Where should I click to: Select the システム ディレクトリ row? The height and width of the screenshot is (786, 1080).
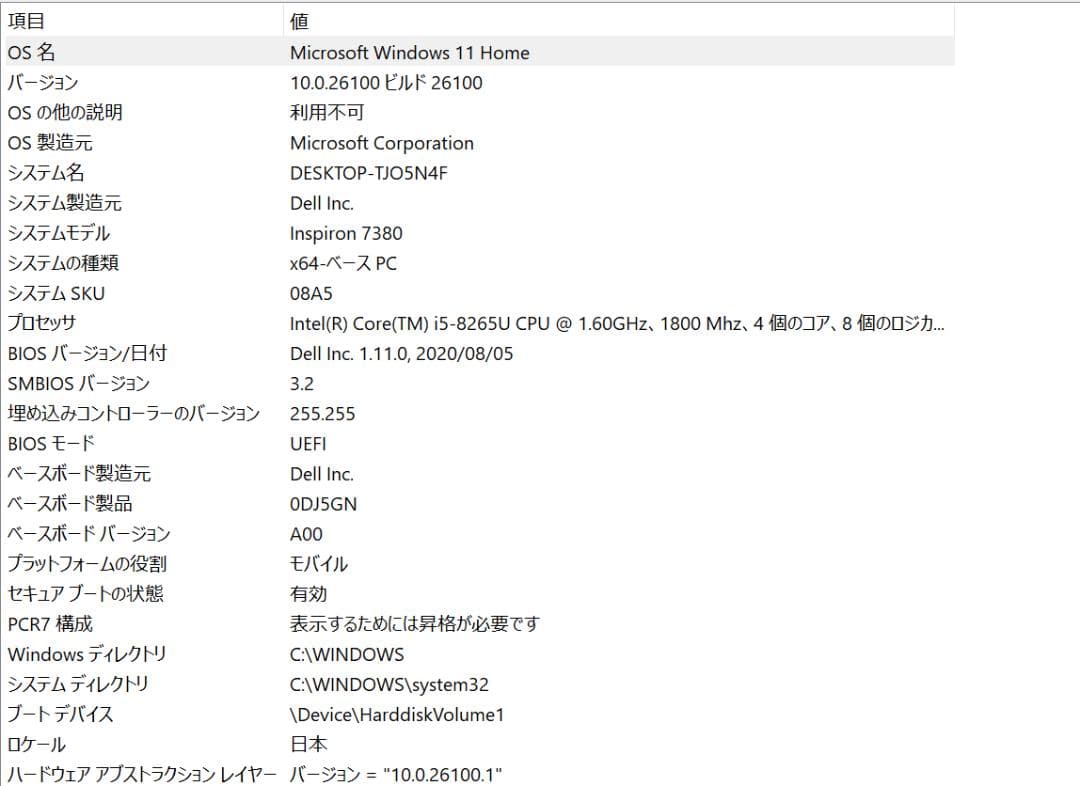click(x=375, y=684)
